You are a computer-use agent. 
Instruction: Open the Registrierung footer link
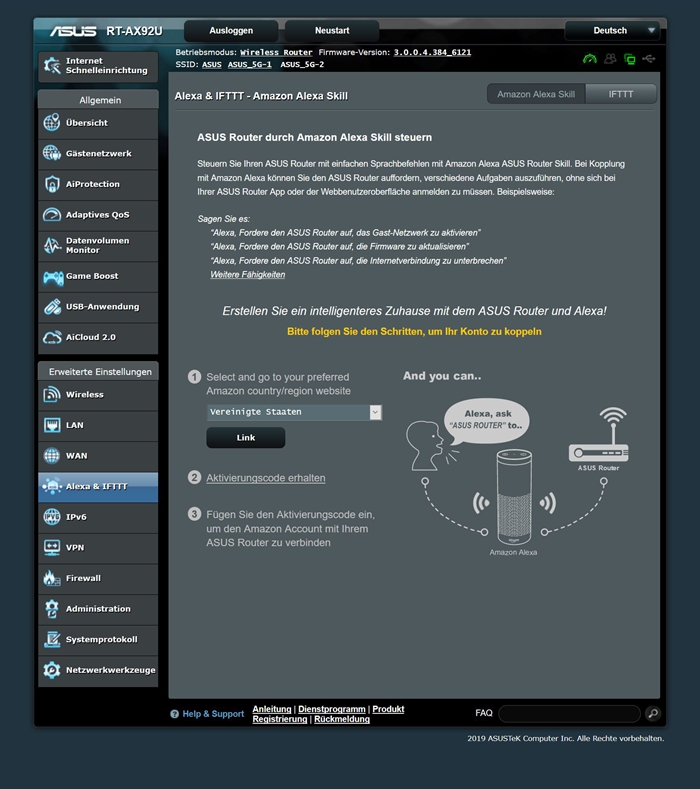[280, 719]
